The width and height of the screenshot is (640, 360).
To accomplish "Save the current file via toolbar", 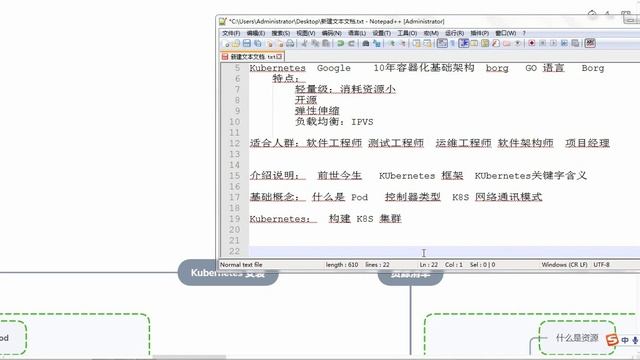I will click(247, 43).
